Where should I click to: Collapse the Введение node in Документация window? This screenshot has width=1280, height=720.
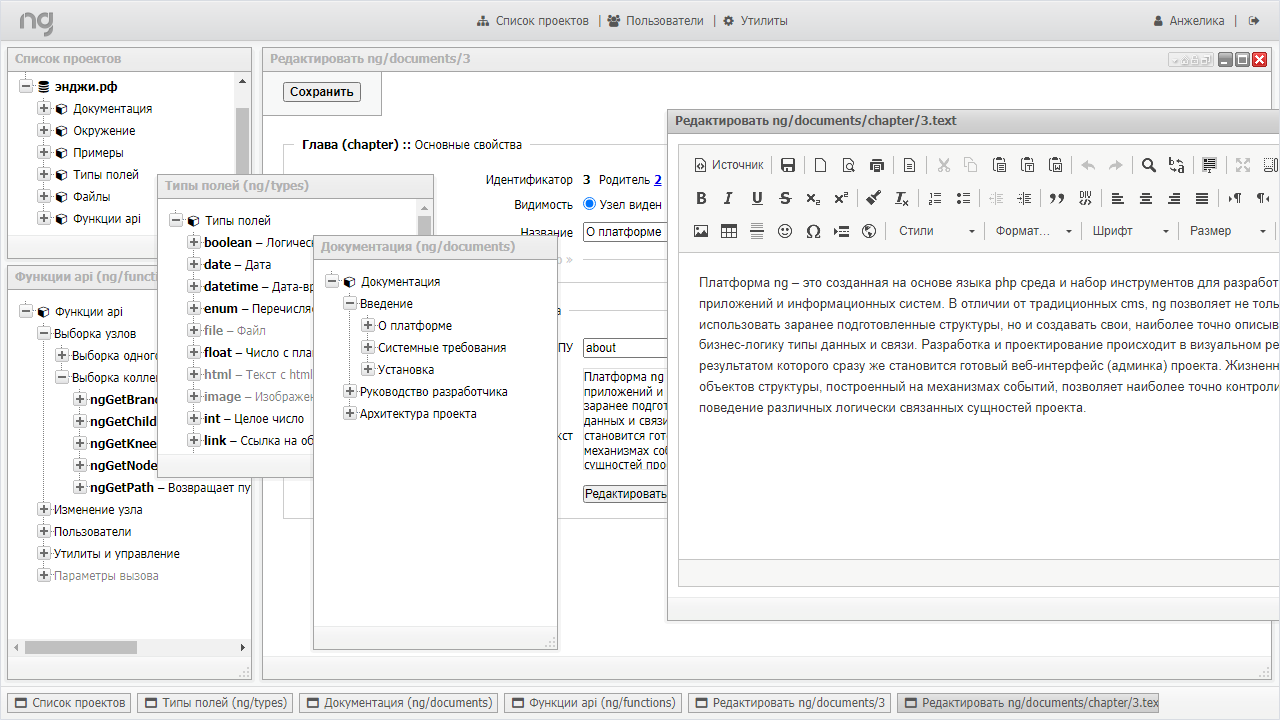point(350,304)
